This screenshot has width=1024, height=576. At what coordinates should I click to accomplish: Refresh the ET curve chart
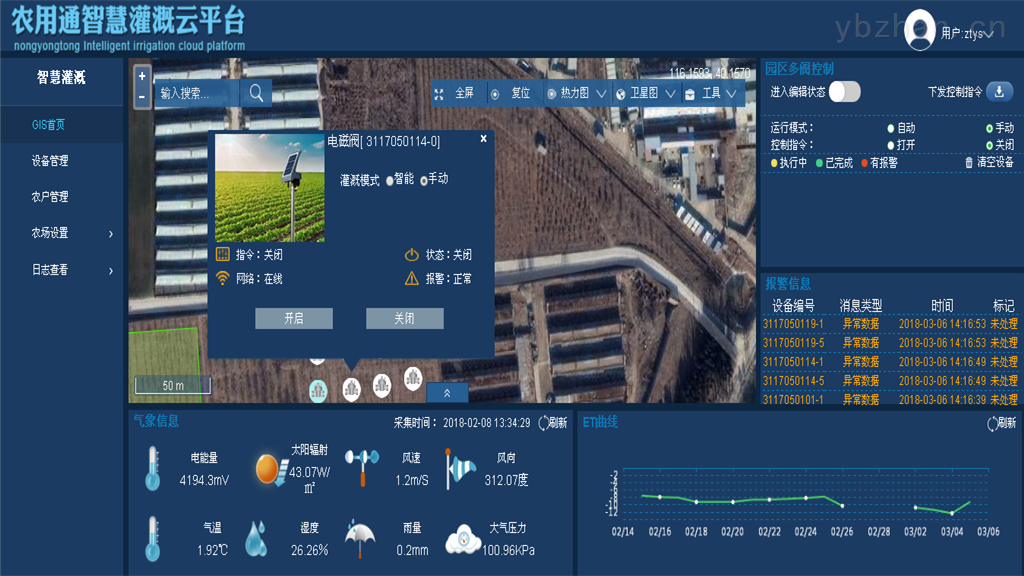tap(1001, 423)
